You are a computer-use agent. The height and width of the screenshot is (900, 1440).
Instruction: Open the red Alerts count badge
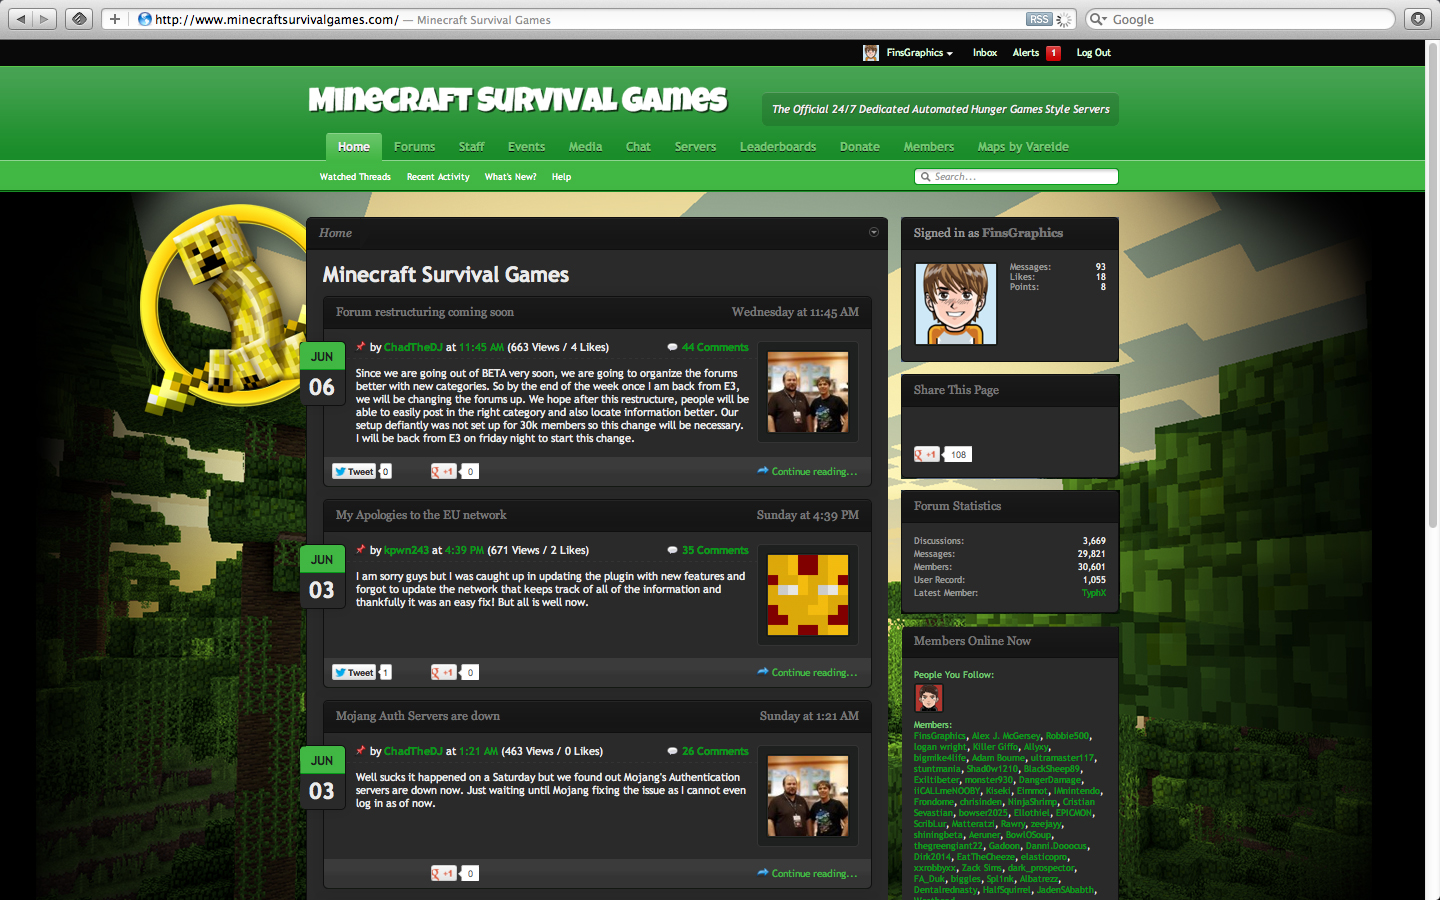click(x=1053, y=53)
